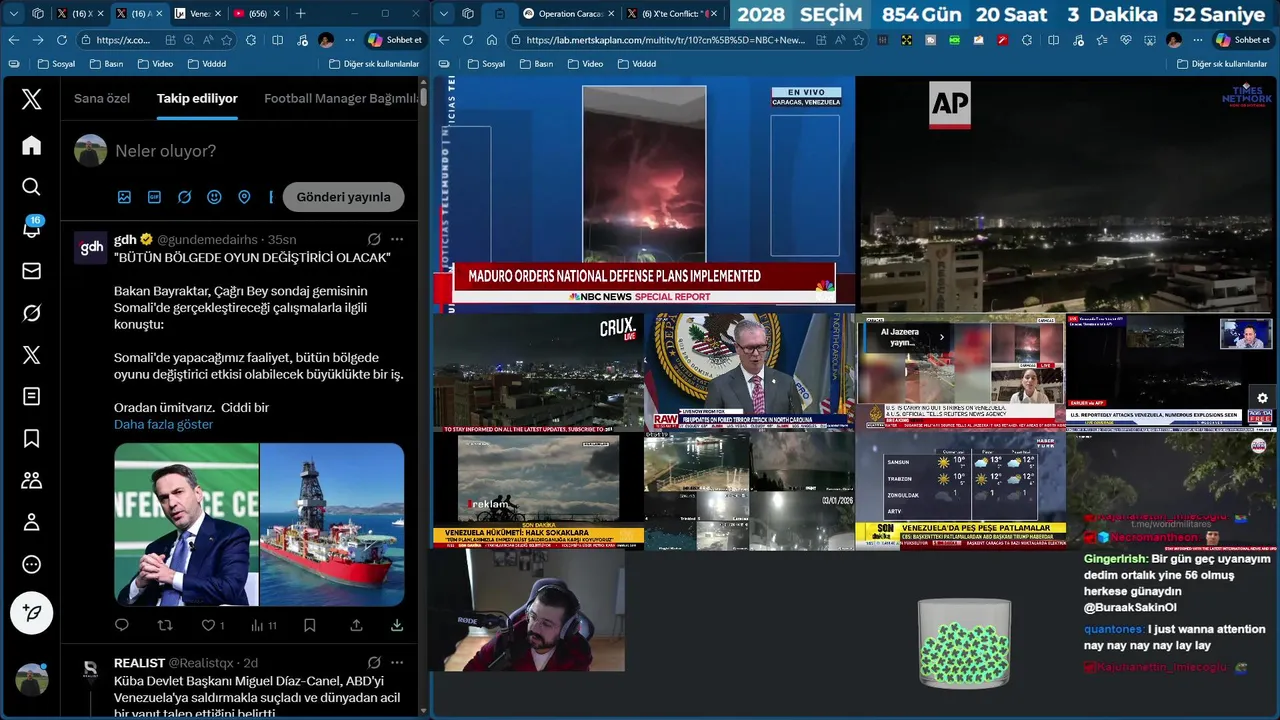Switch to YouTube (656) tab

tap(255, 13)
